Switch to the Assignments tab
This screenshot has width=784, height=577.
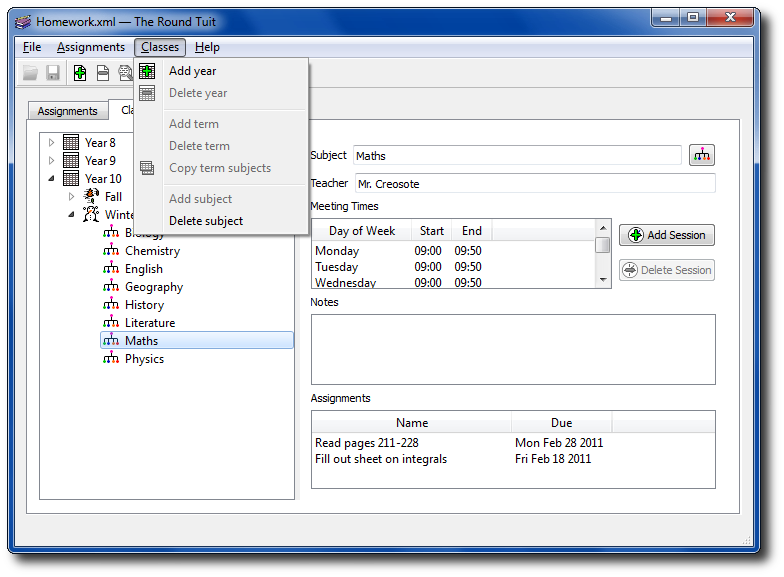point(68,111)
